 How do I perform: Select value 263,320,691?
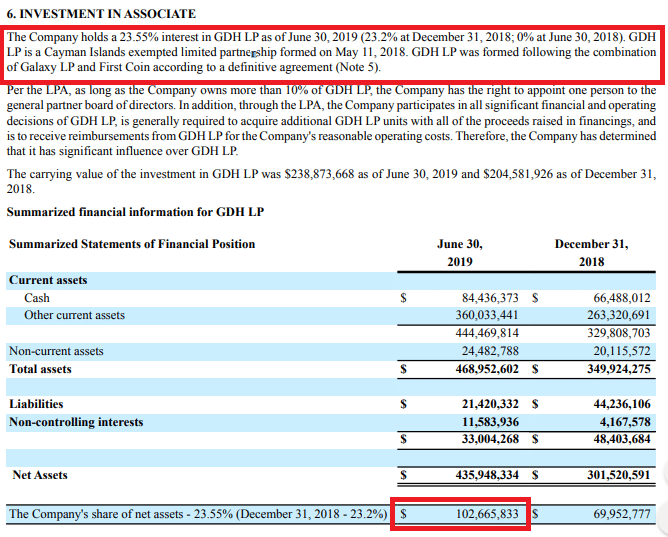619,315
